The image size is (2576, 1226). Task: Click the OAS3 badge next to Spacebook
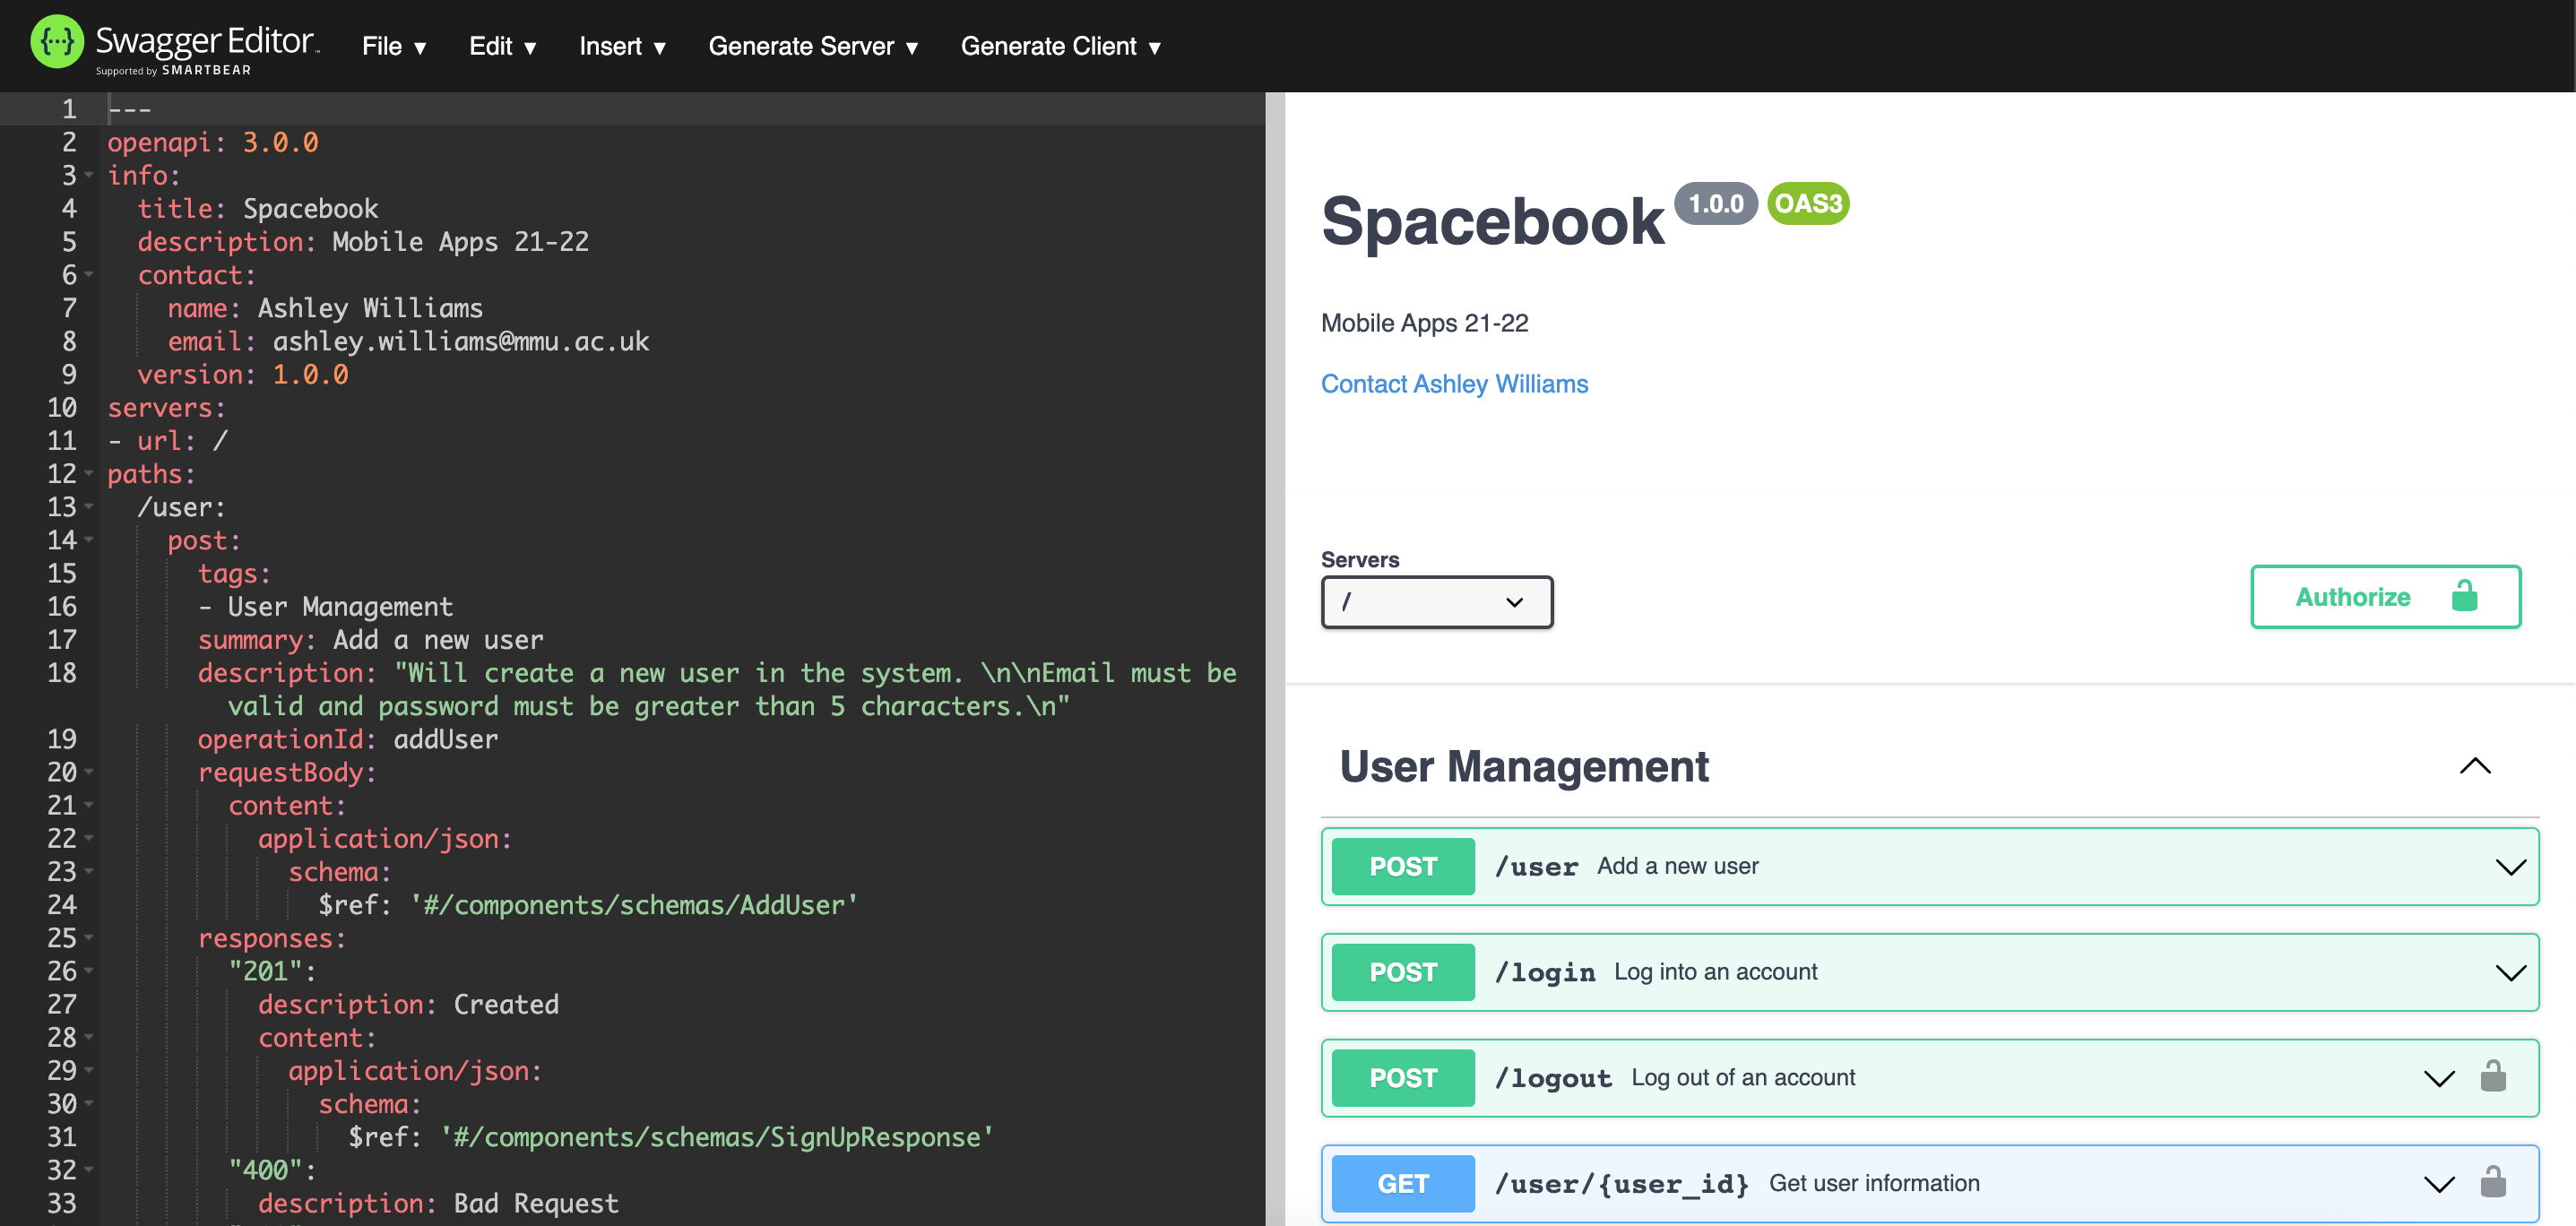coord(1808,203)
